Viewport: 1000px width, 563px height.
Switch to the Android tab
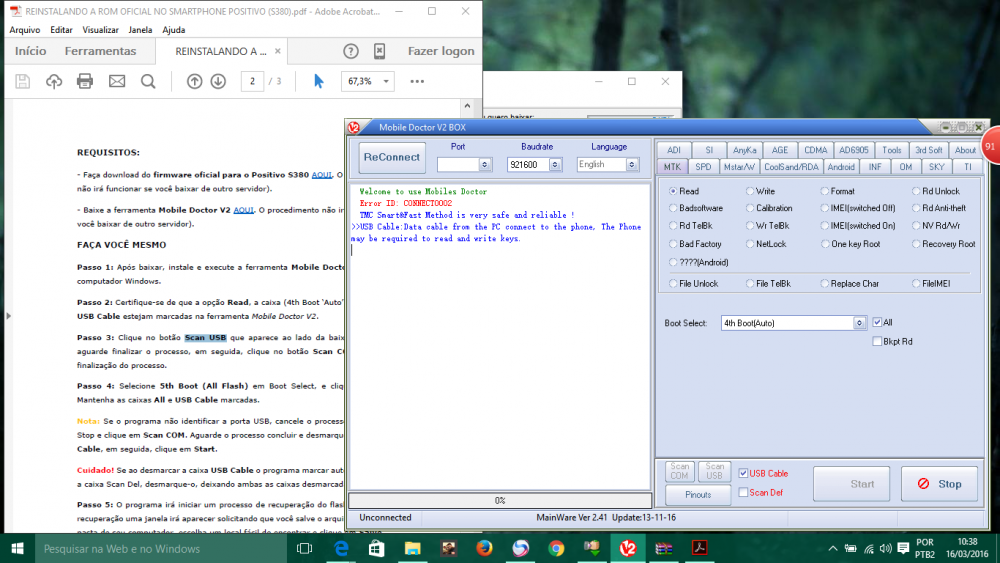point(841,166)
